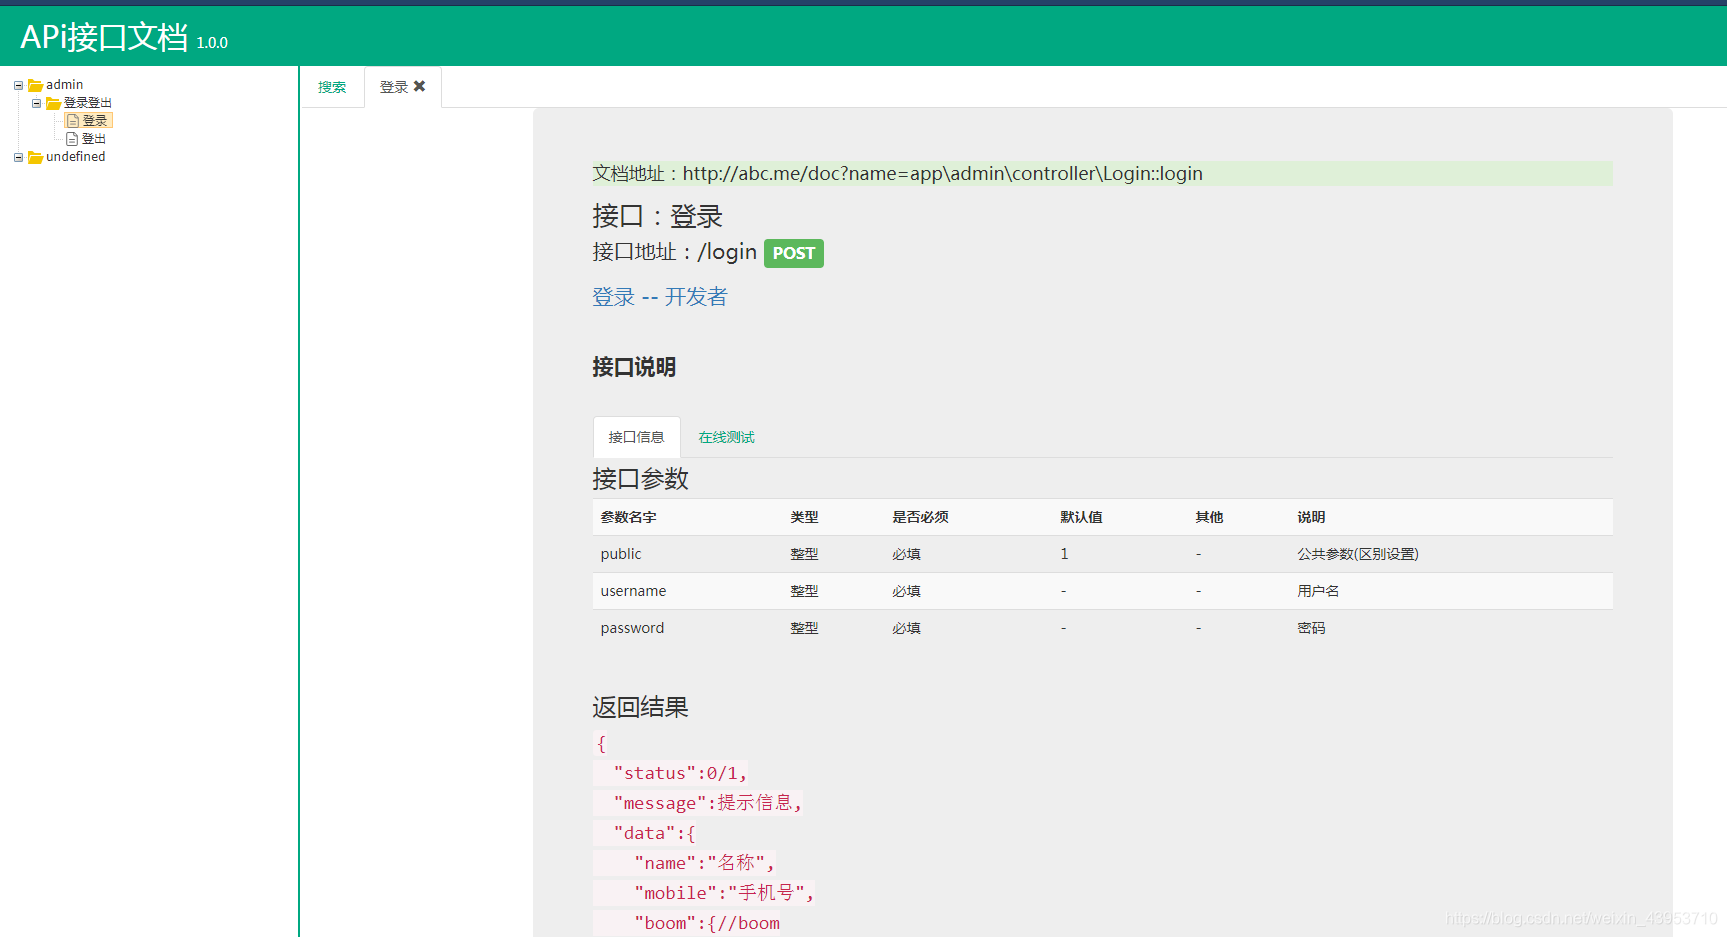Image resolution: width=1727 pixels, height=937 pixels.
Task: Click the 接口：登录 heading
Action: [657, 216]
